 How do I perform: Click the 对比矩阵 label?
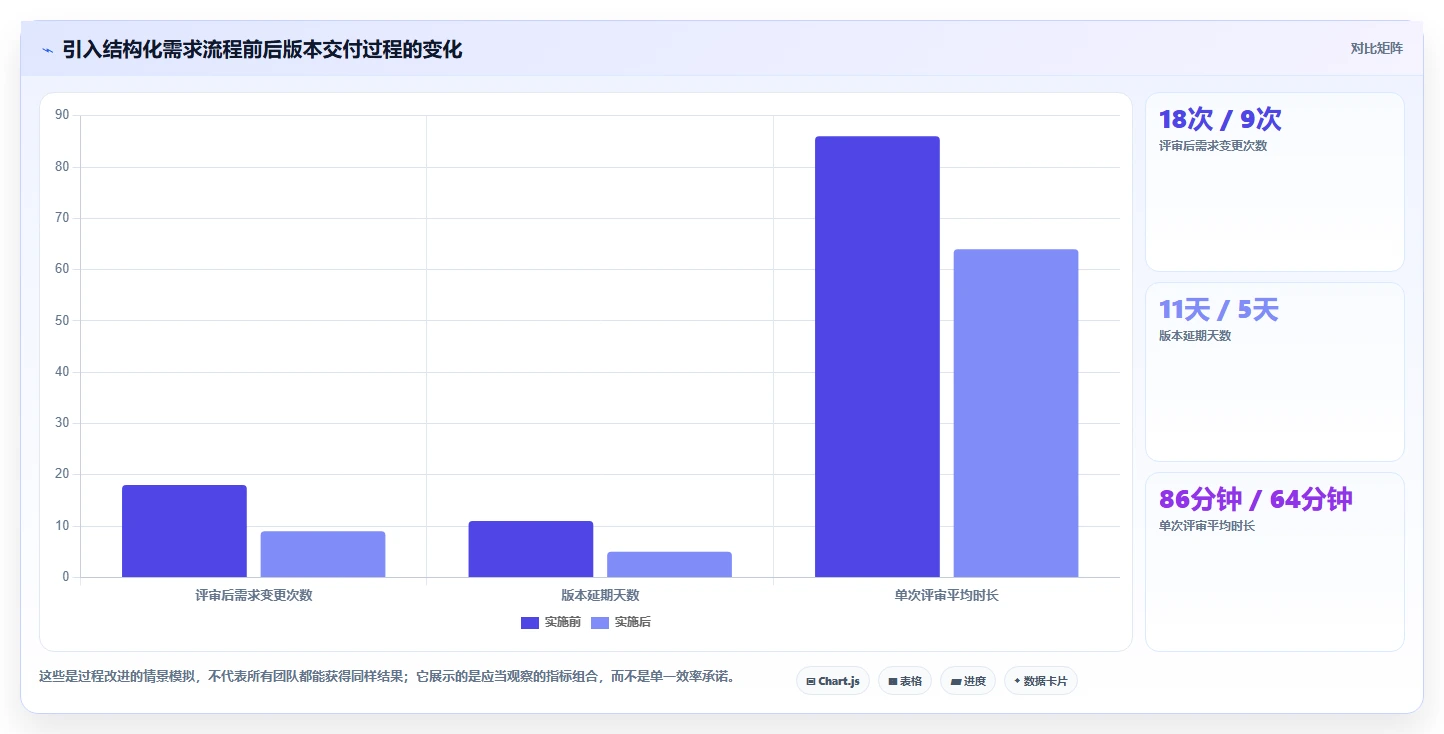1376,49
